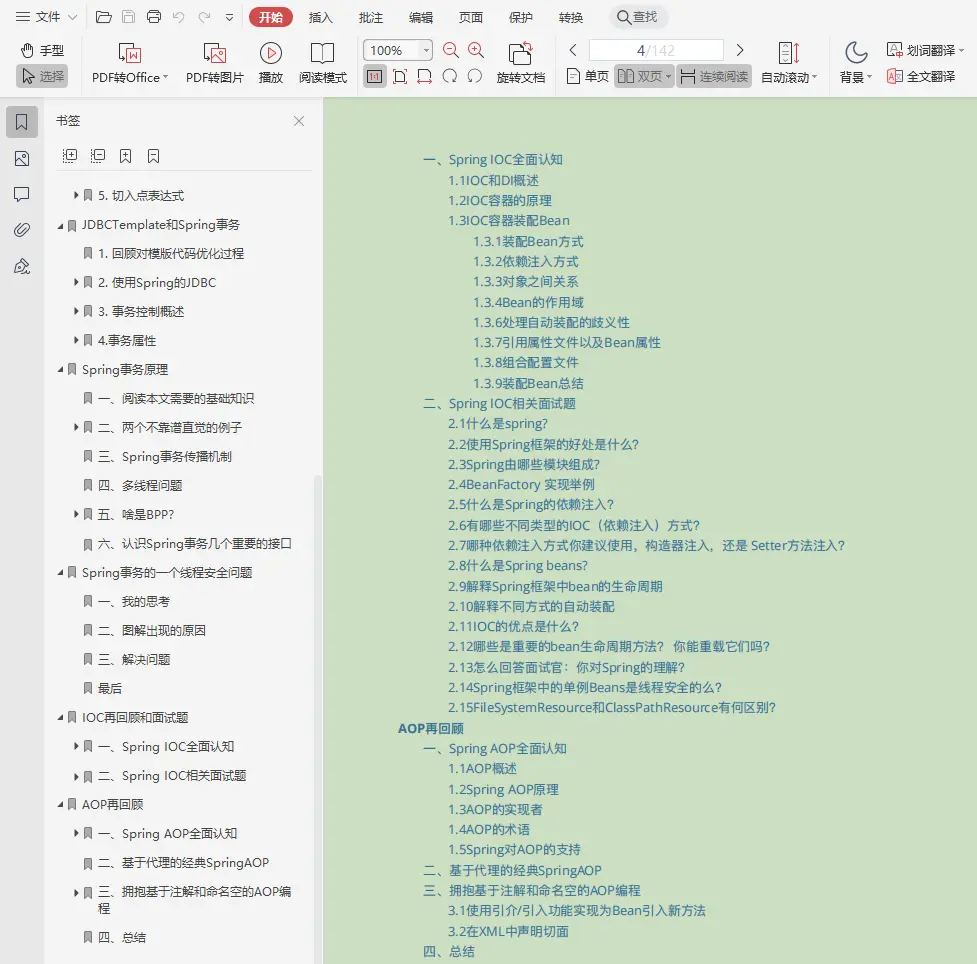Open TOC link 1.2Spring AOP原理
The image size is (977, 964).
pyautogui.click(x=503, y=790)
